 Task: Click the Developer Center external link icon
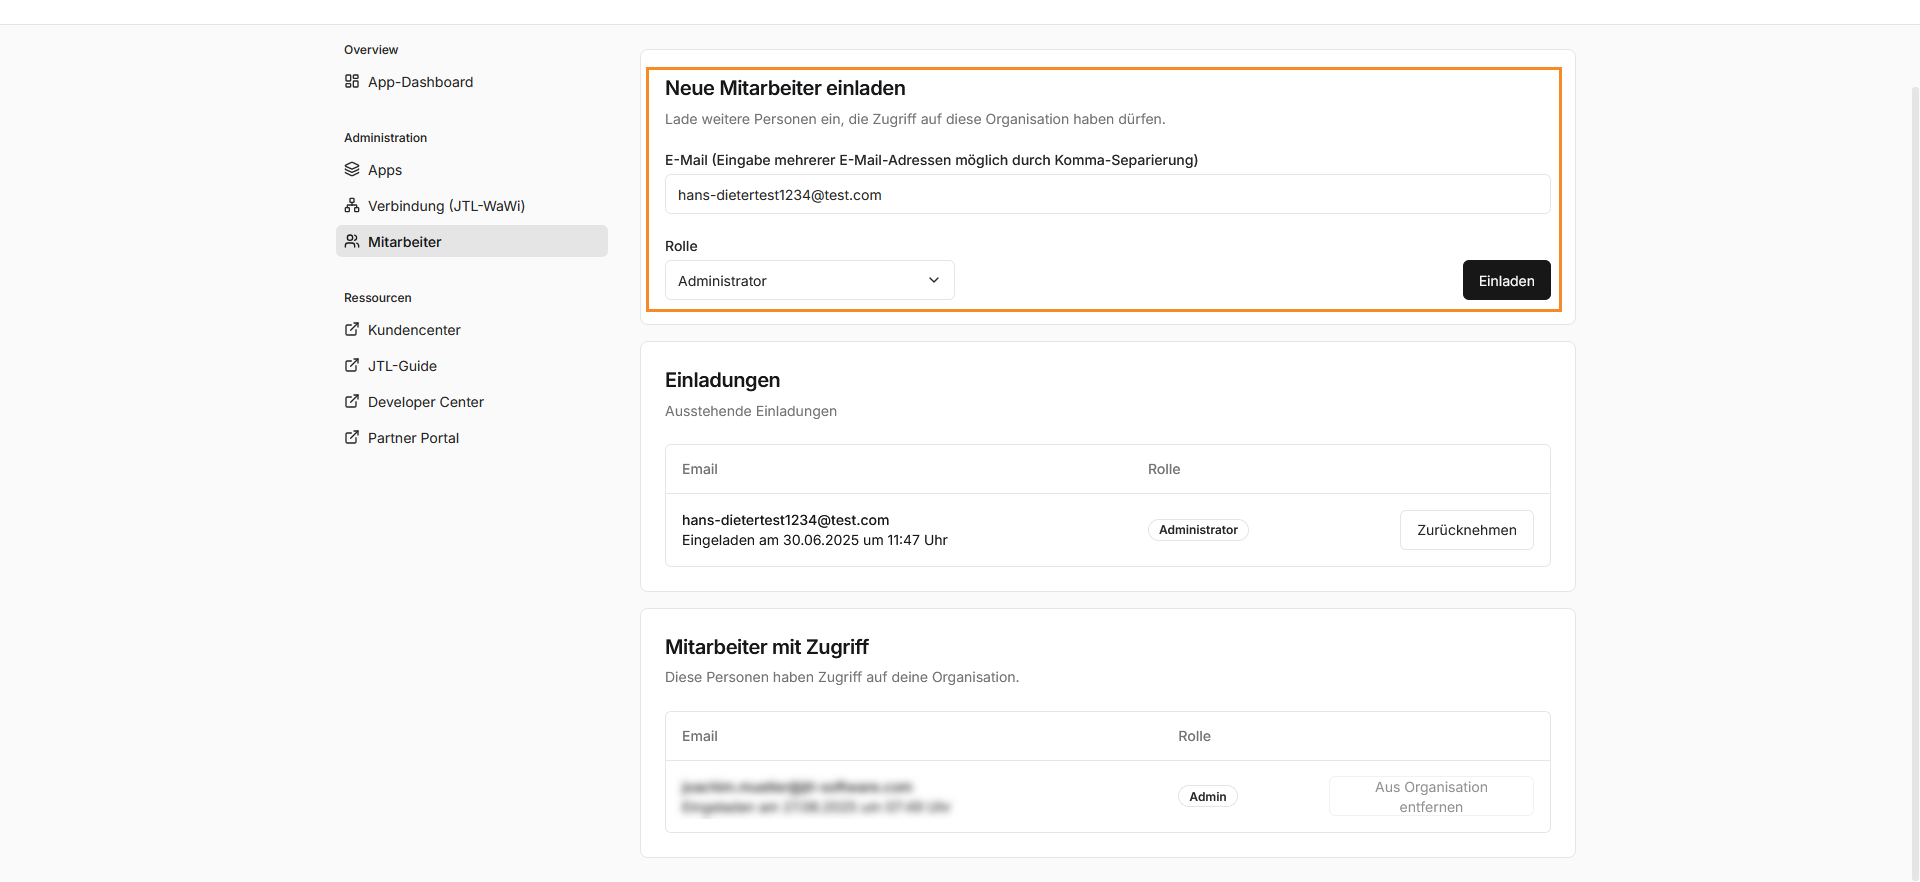pos(352,402)
